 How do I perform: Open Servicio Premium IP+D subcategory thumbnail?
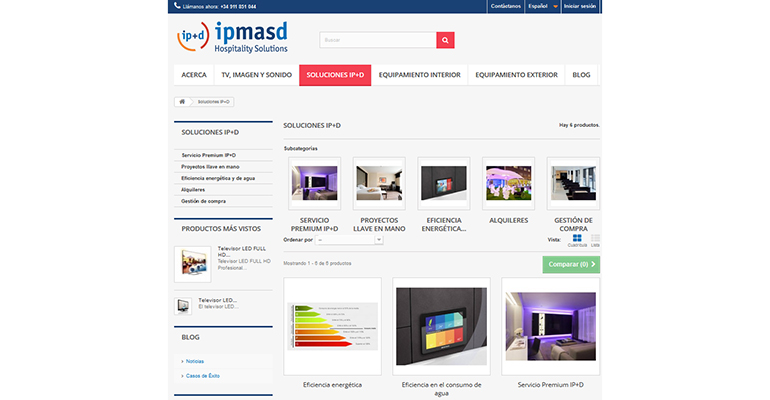click(315, 183)
